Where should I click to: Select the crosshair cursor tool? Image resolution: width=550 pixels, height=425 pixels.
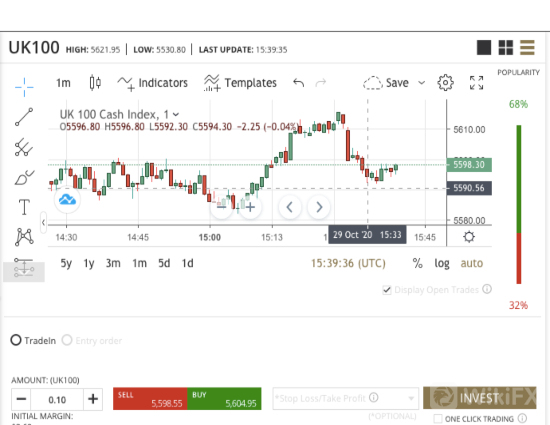(x=24, y=86)
